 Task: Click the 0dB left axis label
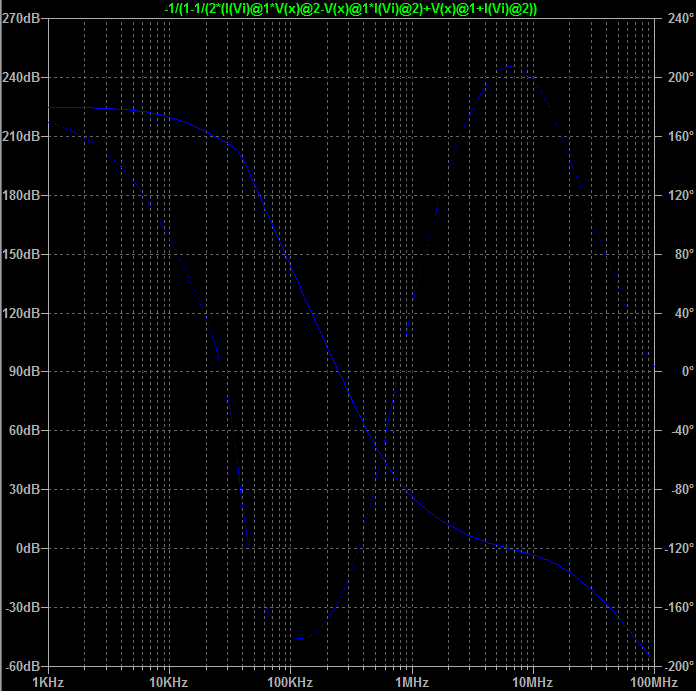point(28,548)
